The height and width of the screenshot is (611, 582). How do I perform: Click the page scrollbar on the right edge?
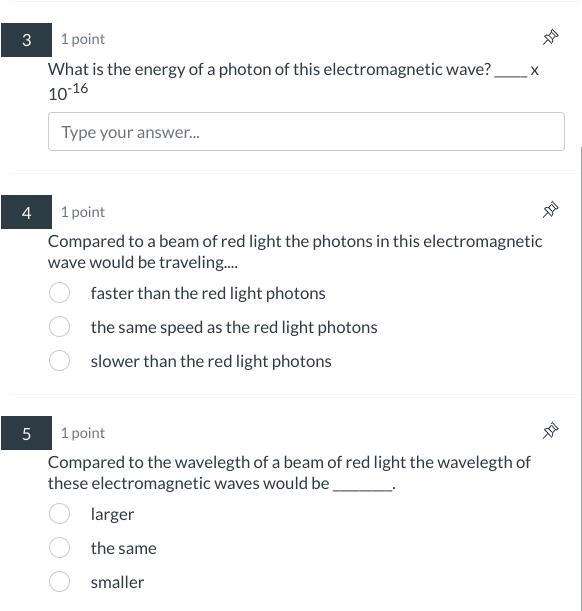[x=581, y=378]
